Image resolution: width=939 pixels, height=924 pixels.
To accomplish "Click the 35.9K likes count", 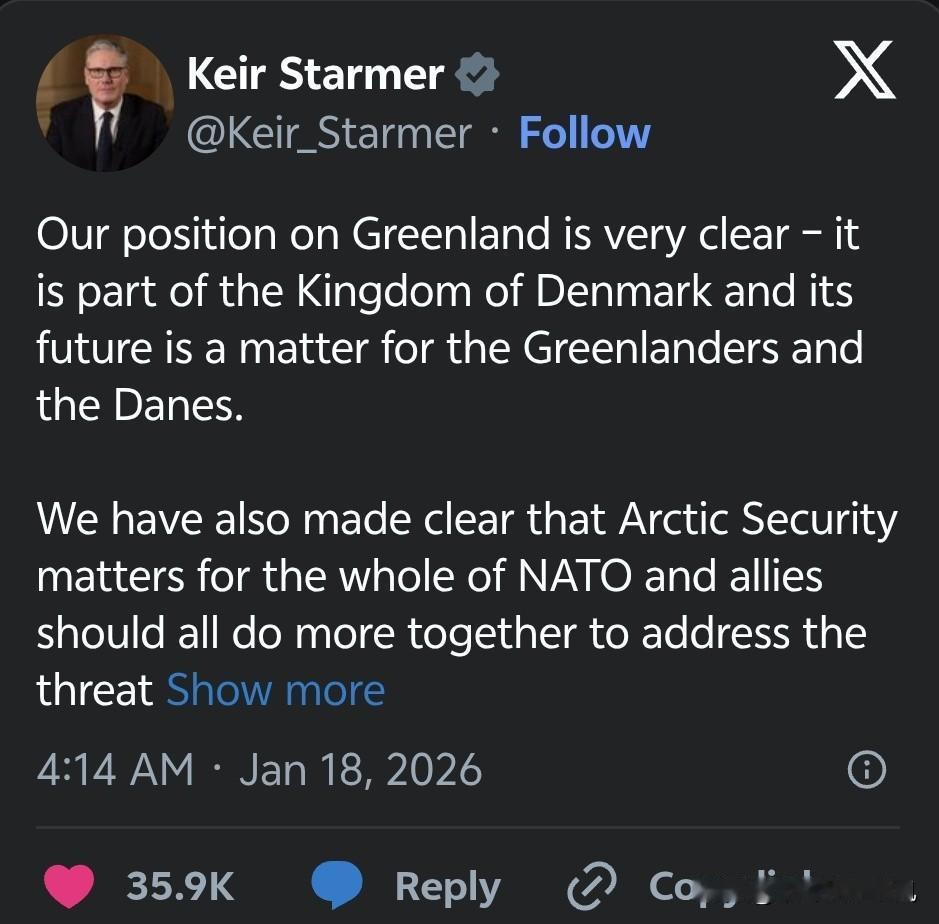I will click(180, 886).
